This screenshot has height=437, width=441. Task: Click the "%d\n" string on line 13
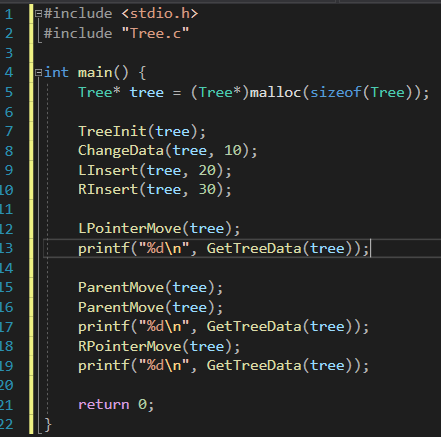tap(164, 248)
